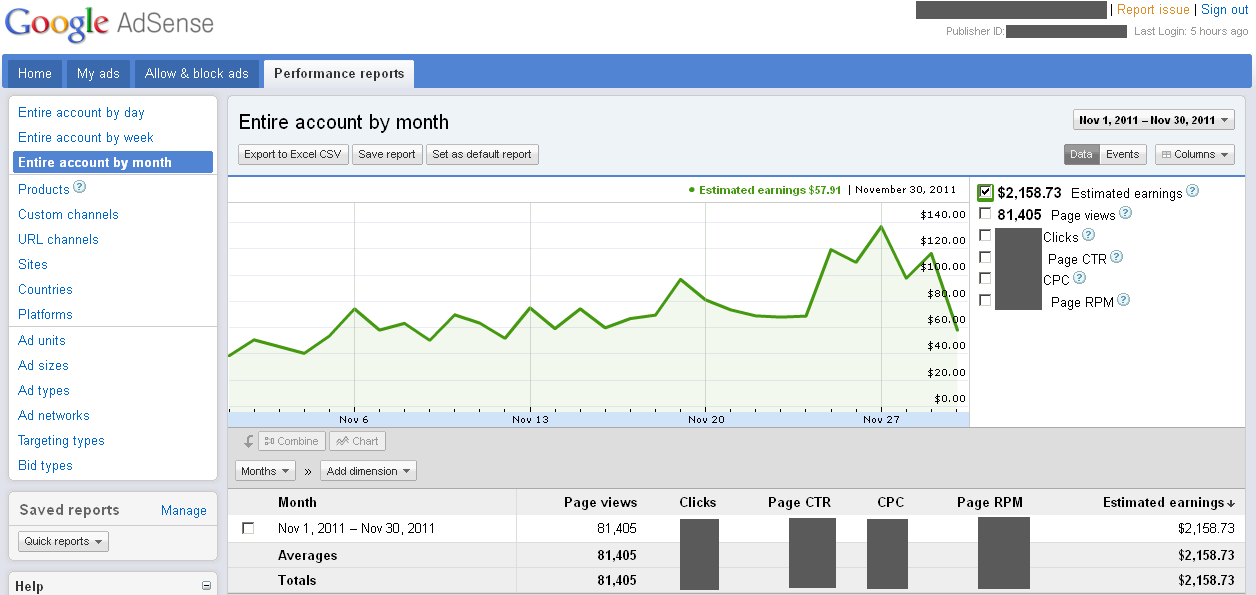Click the Chart button below the graph
The image size is (1256, 595).
[x=357, y=441]
